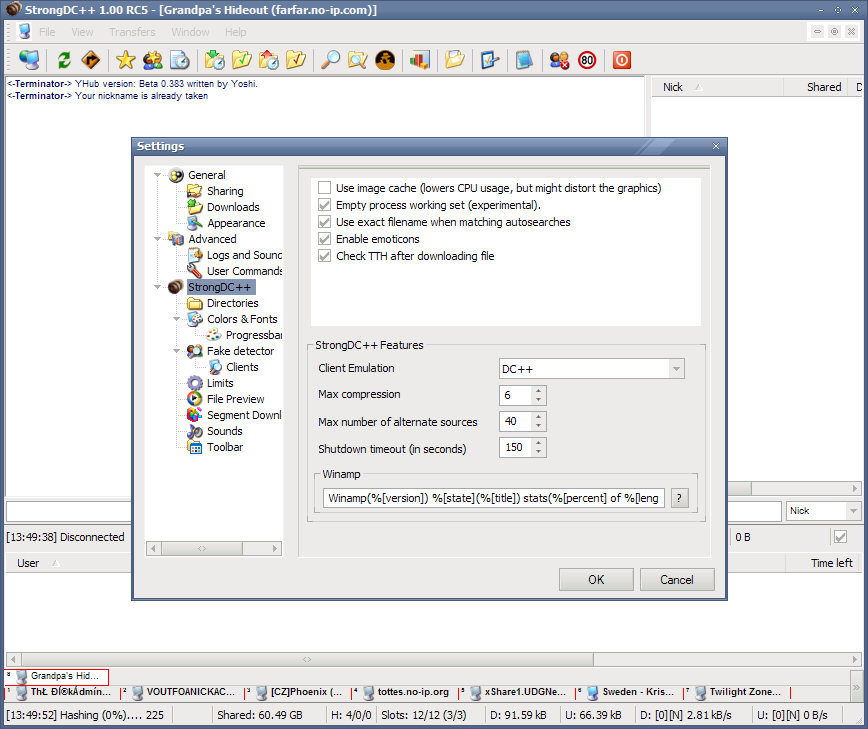
Task: Select Clients under Fake detector
Action: click(x=242, y=367)
